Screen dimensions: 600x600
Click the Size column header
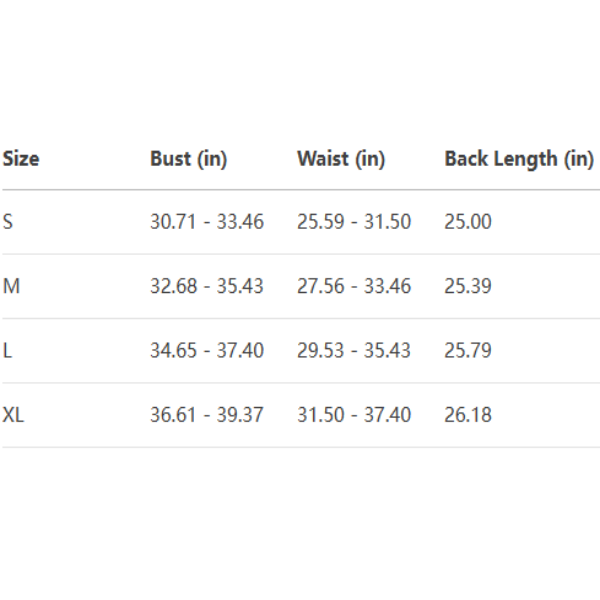pos(21,158)
